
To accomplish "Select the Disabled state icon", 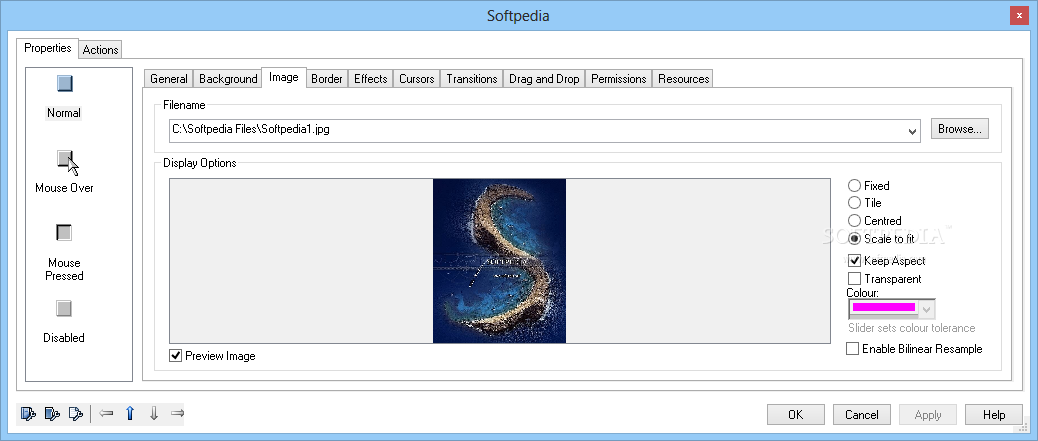I will click(64, 309).
